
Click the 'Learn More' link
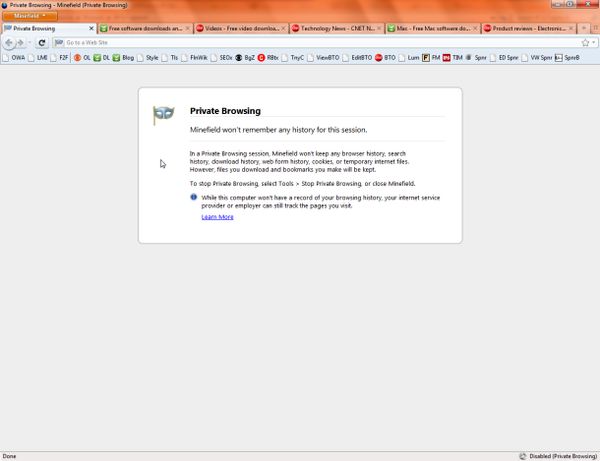(x=217, y=217)
